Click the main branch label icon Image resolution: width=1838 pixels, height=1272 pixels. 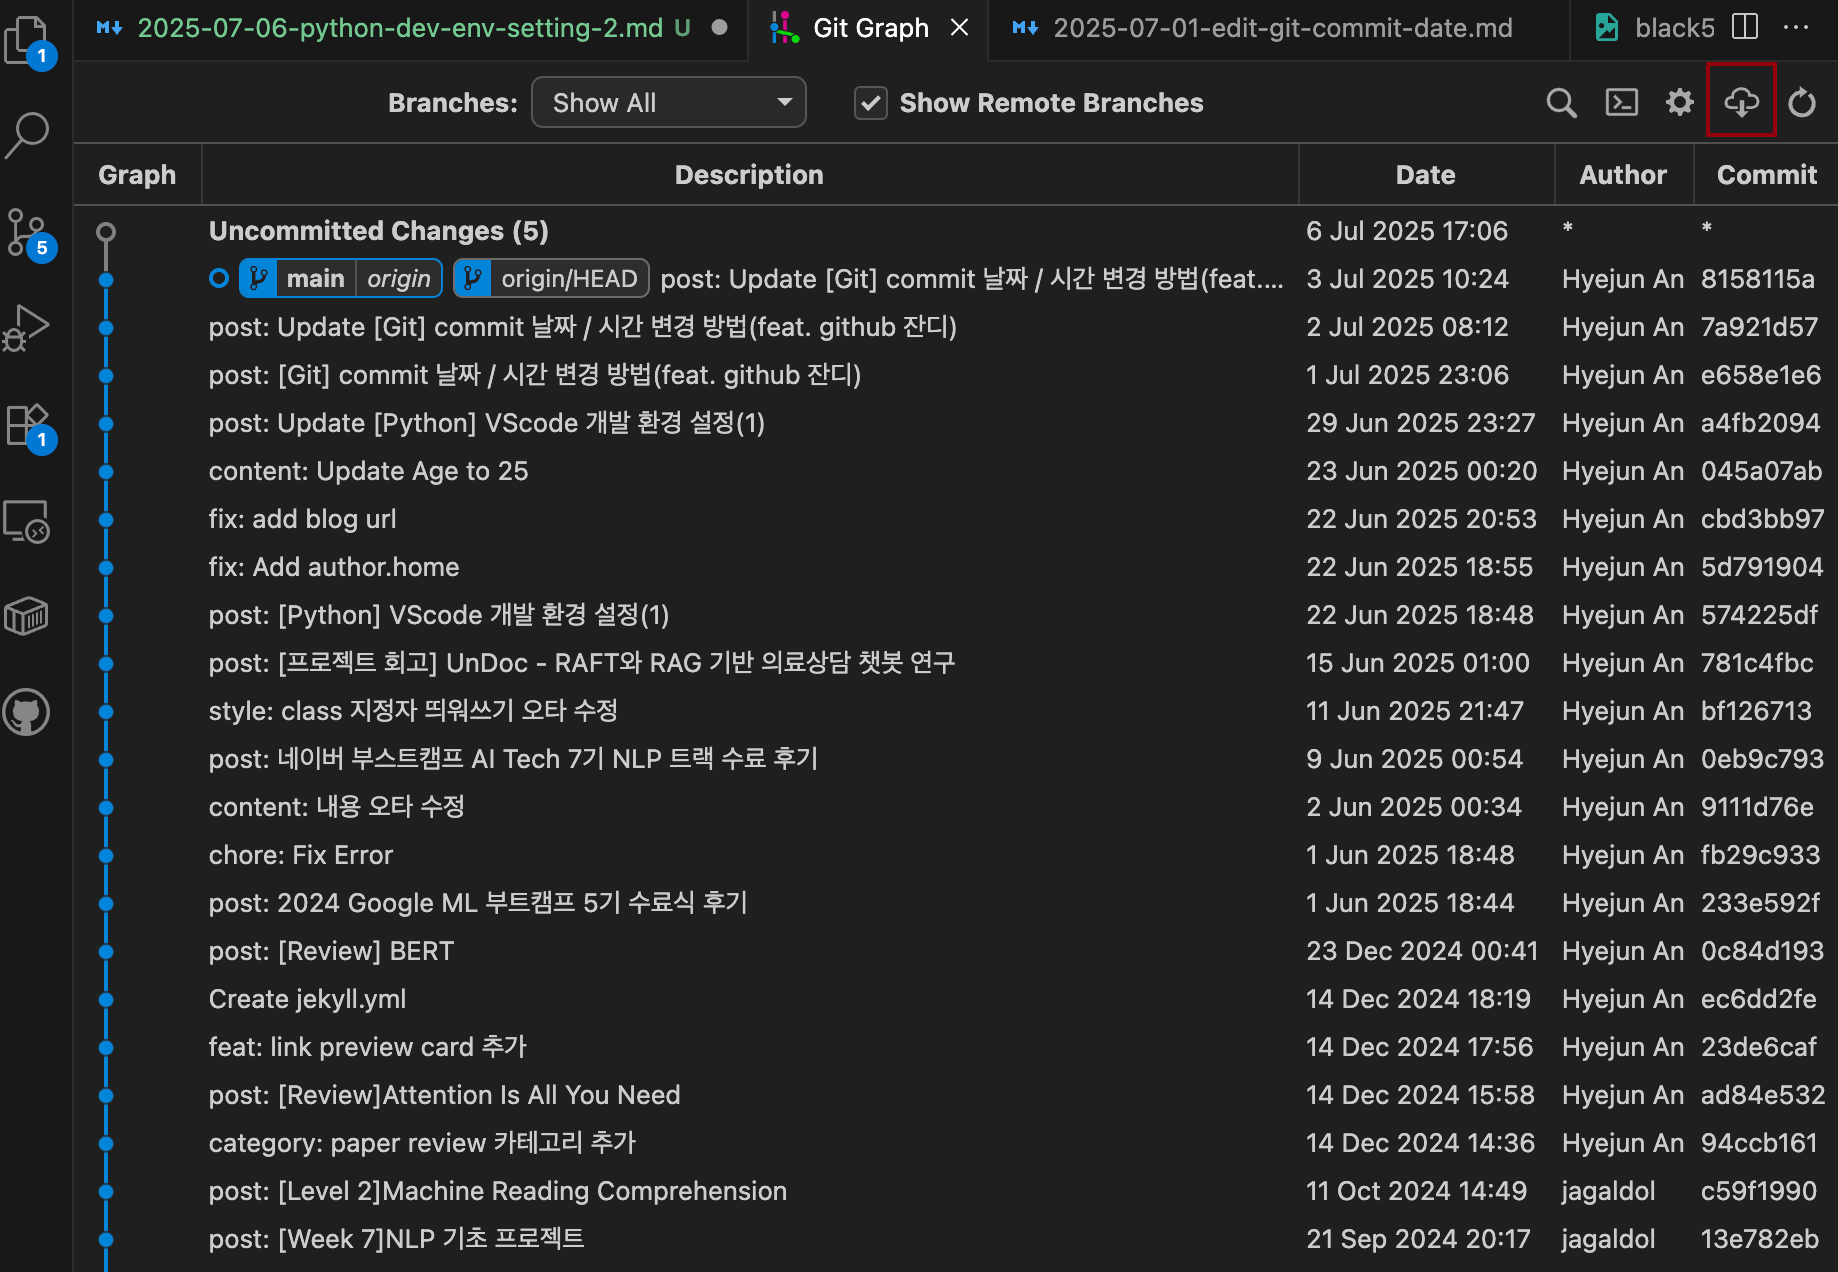(x=258, y=278)
